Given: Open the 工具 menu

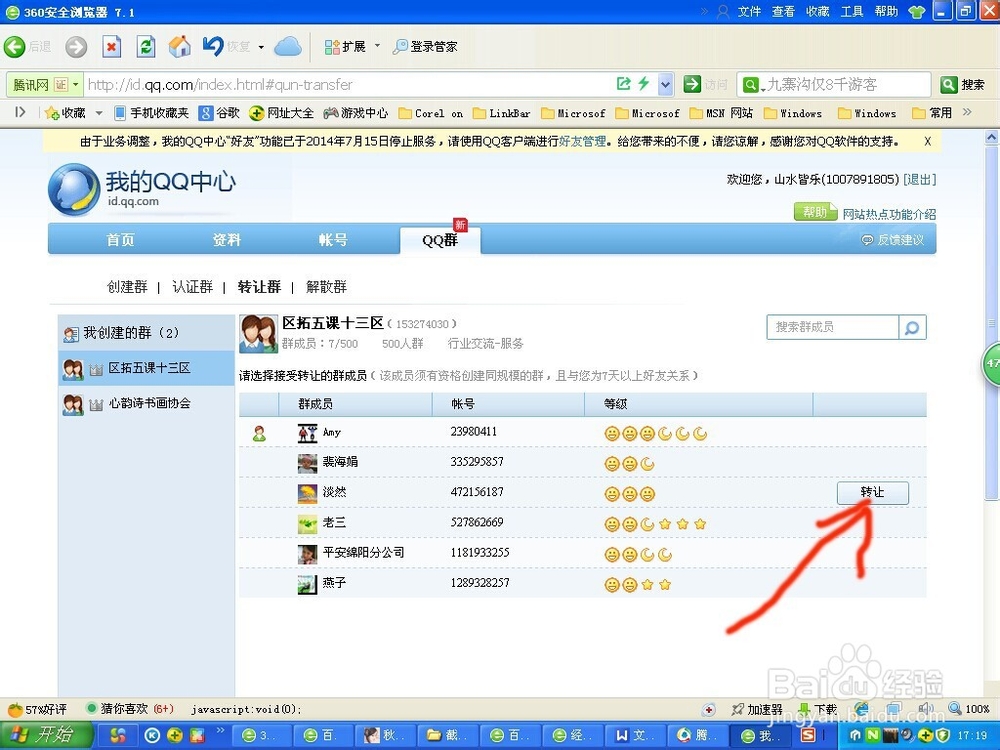Looking at the screenshot, I should 852,11.
